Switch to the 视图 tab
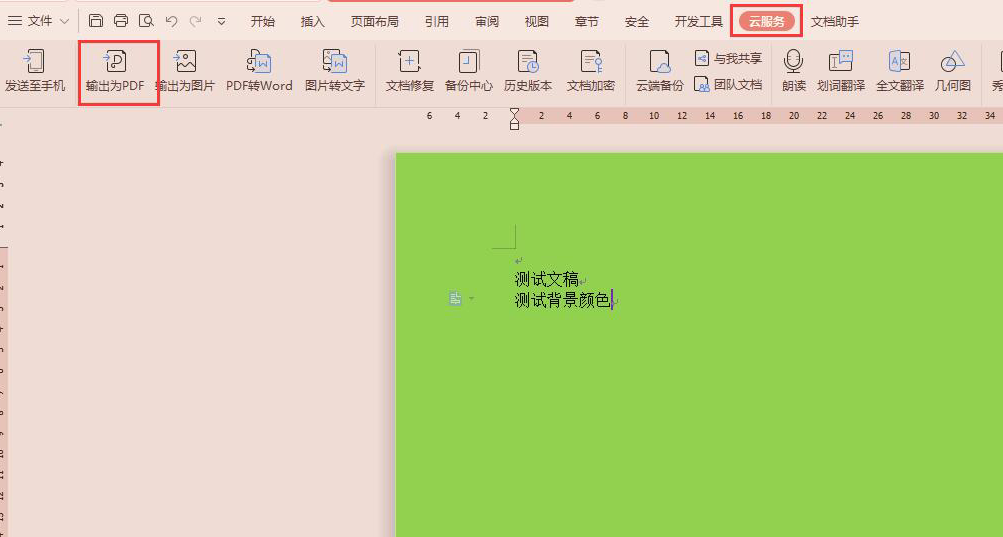 click(536, 21)
